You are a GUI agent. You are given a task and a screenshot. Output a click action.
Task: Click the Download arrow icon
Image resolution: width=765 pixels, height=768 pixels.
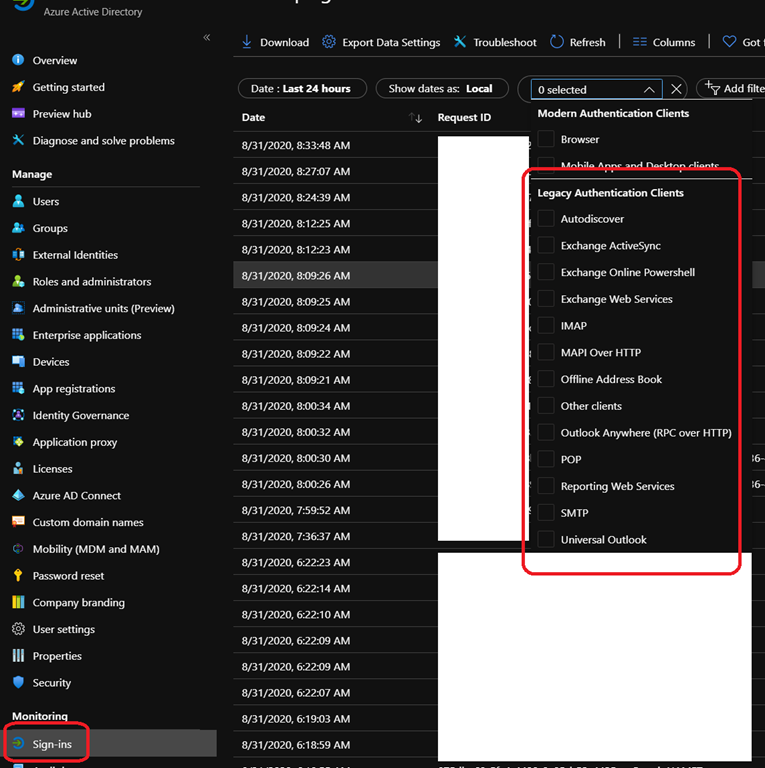pos(247,42)
